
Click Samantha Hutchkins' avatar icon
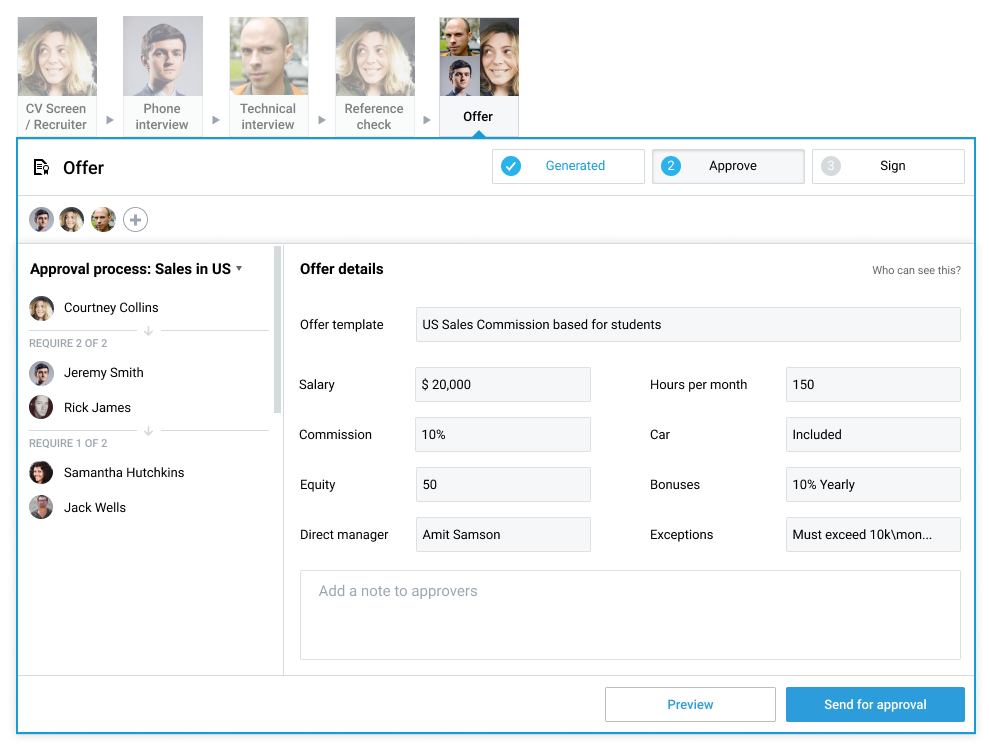point(41,473)
